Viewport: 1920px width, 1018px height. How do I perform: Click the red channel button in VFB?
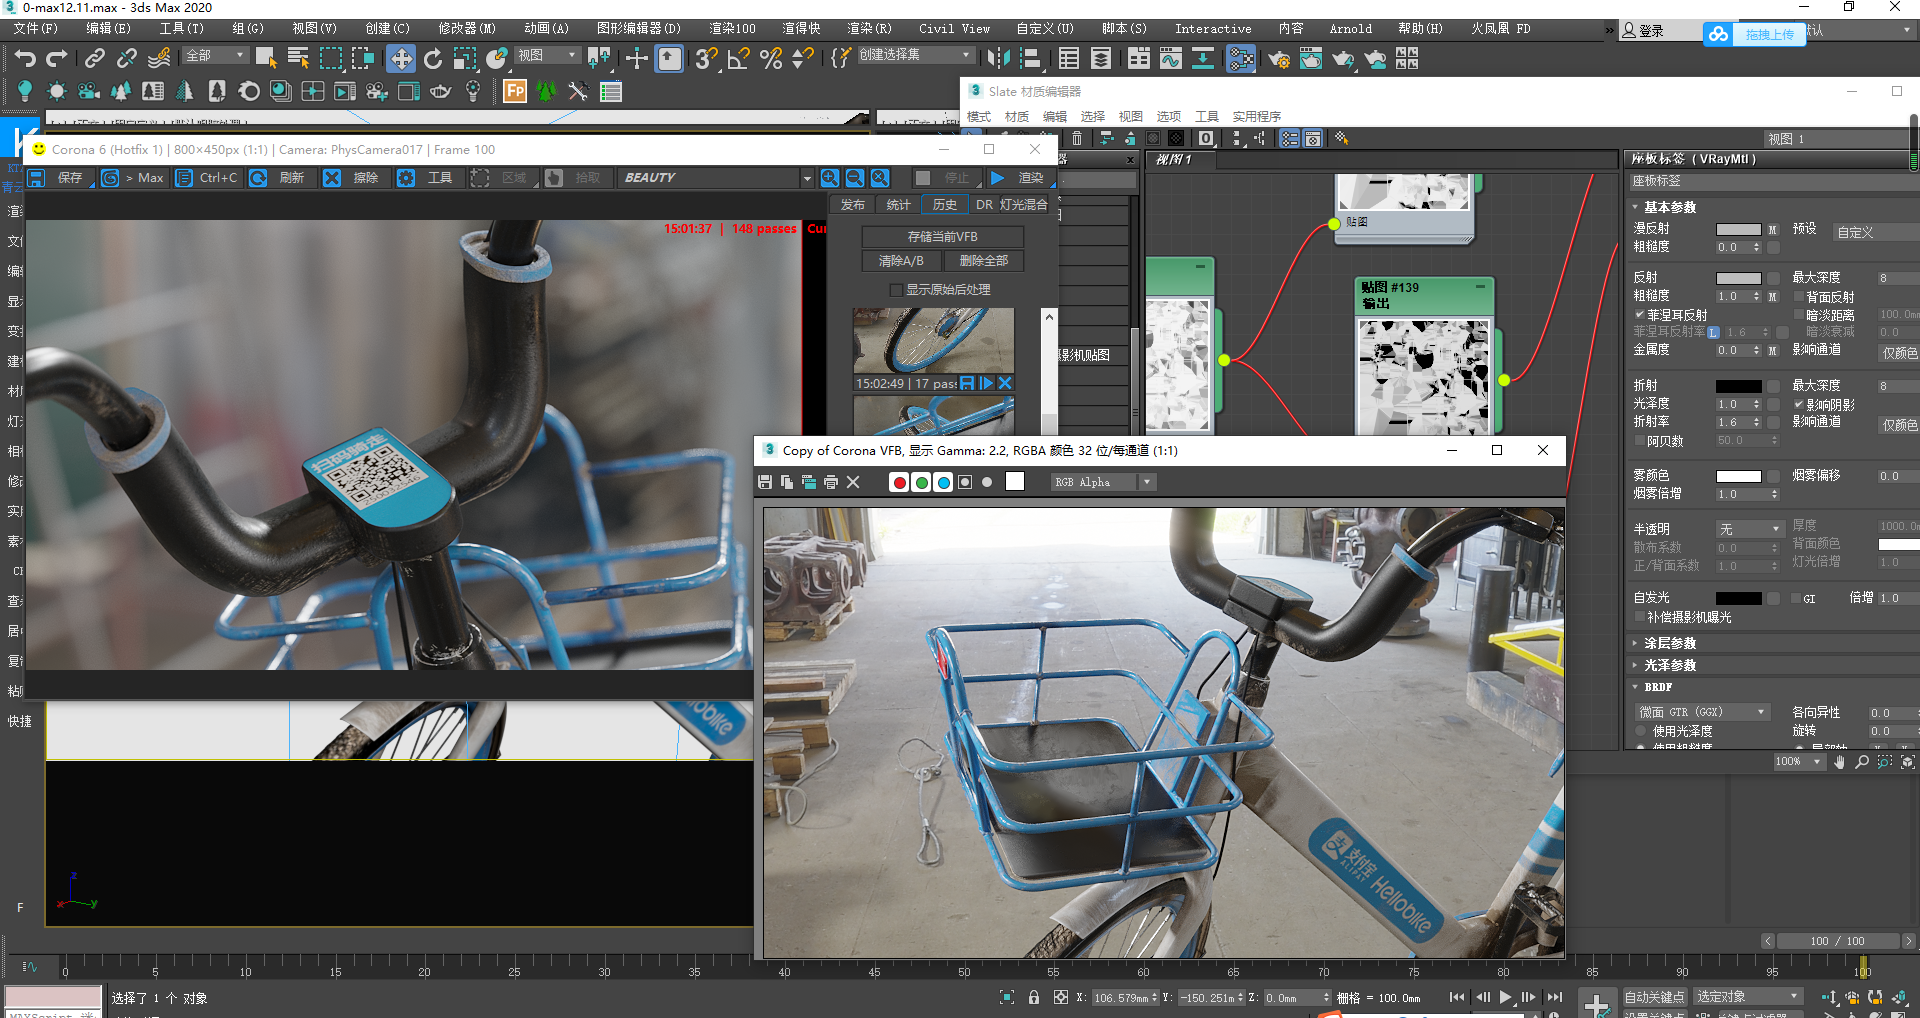pyautogui.click(x=899, y=482)
